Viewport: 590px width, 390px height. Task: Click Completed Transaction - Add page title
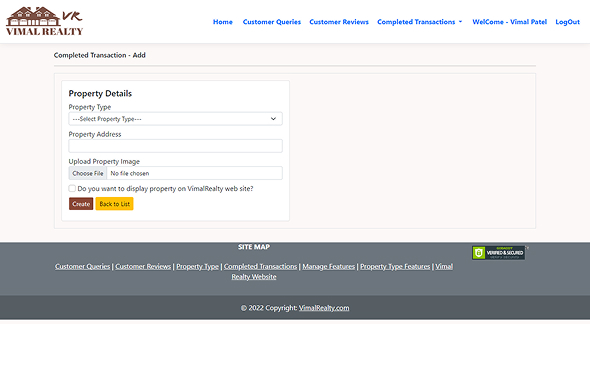click(x=100, y=55)
